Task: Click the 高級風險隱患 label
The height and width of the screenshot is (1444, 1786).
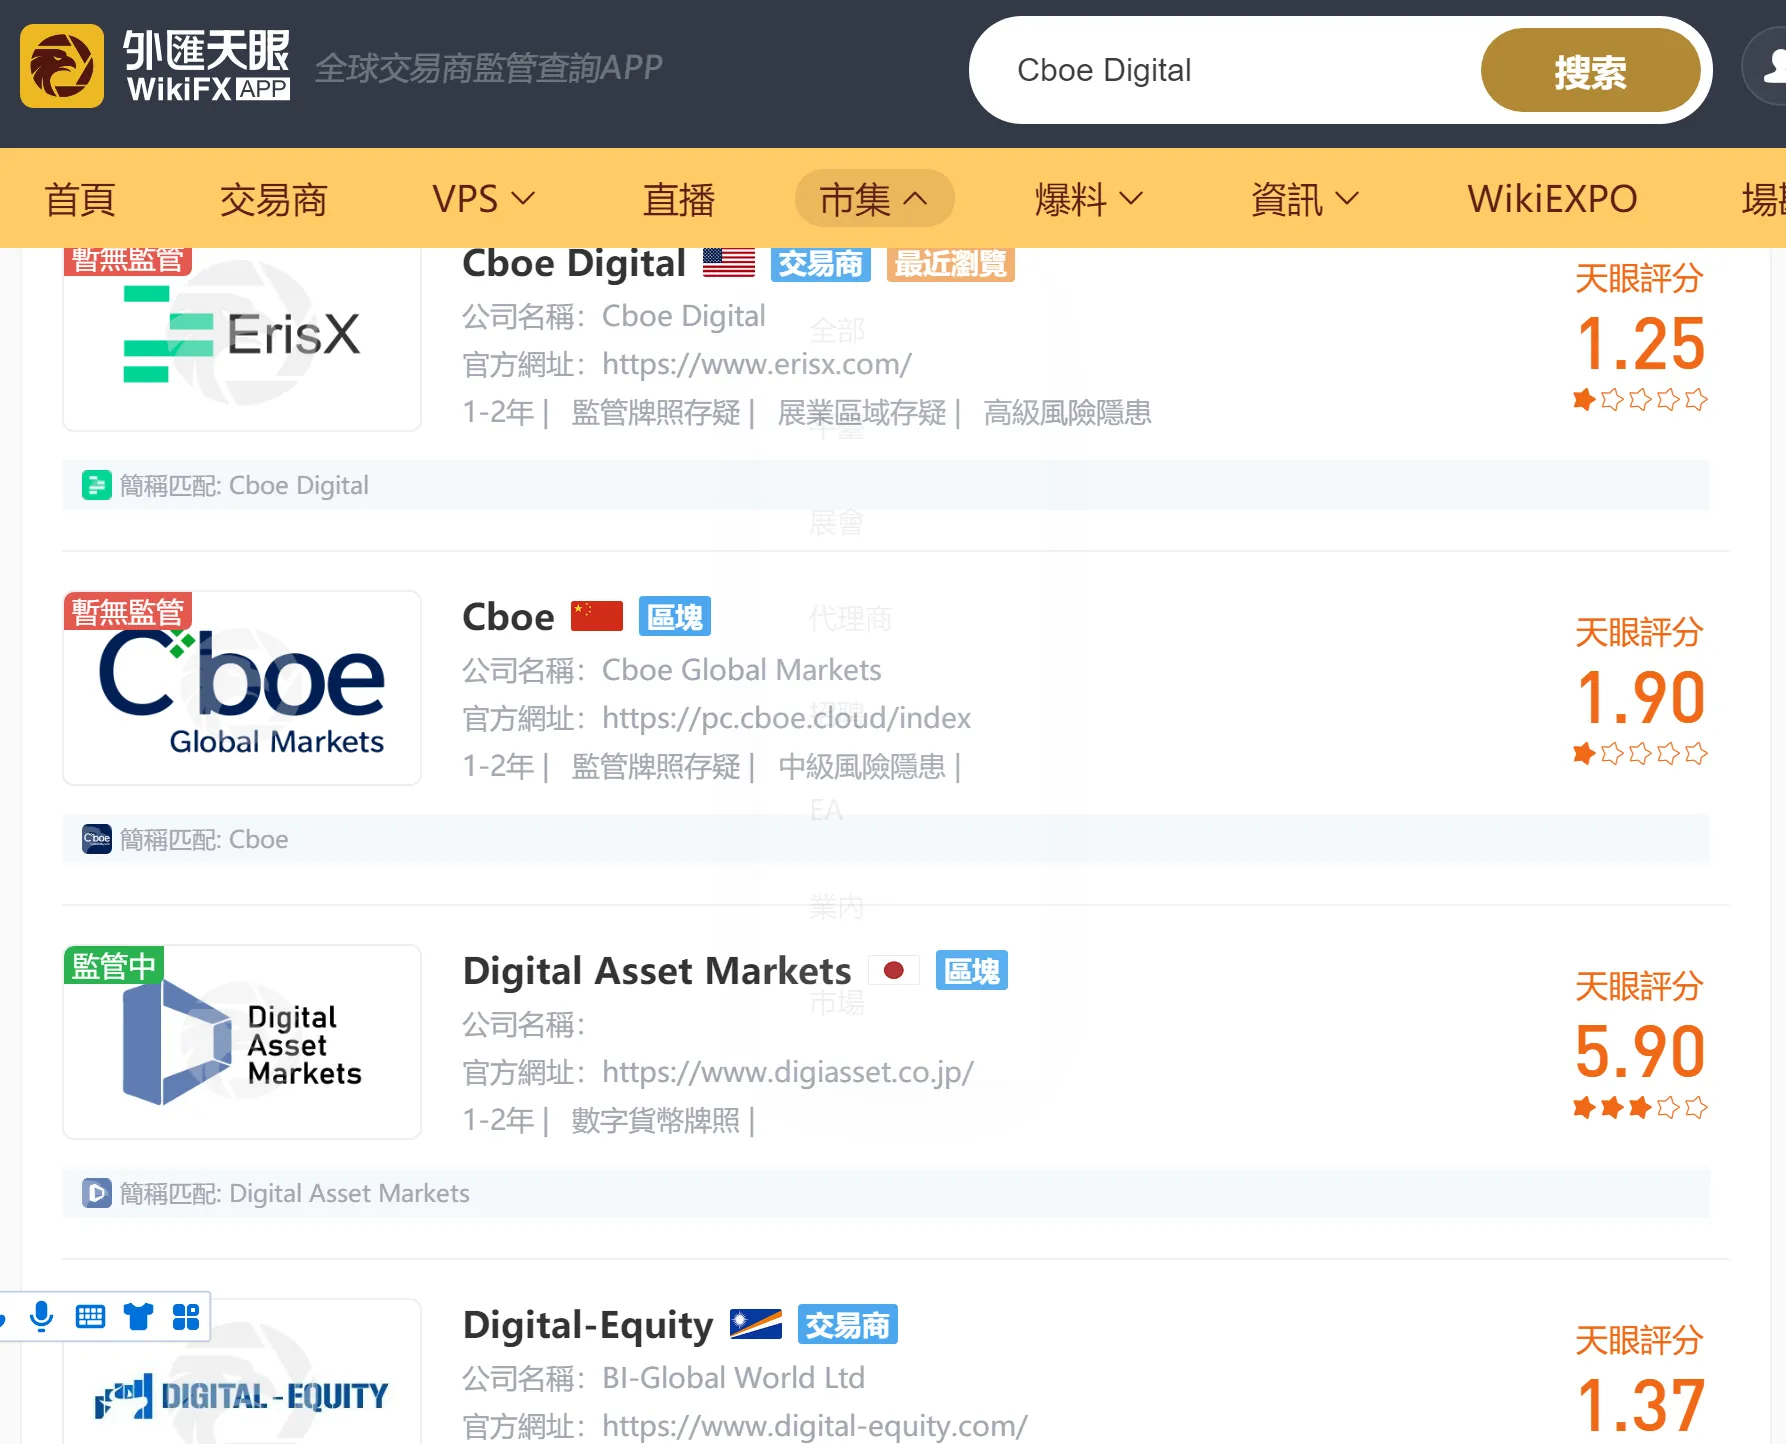Action: (x=1067, y=412)
